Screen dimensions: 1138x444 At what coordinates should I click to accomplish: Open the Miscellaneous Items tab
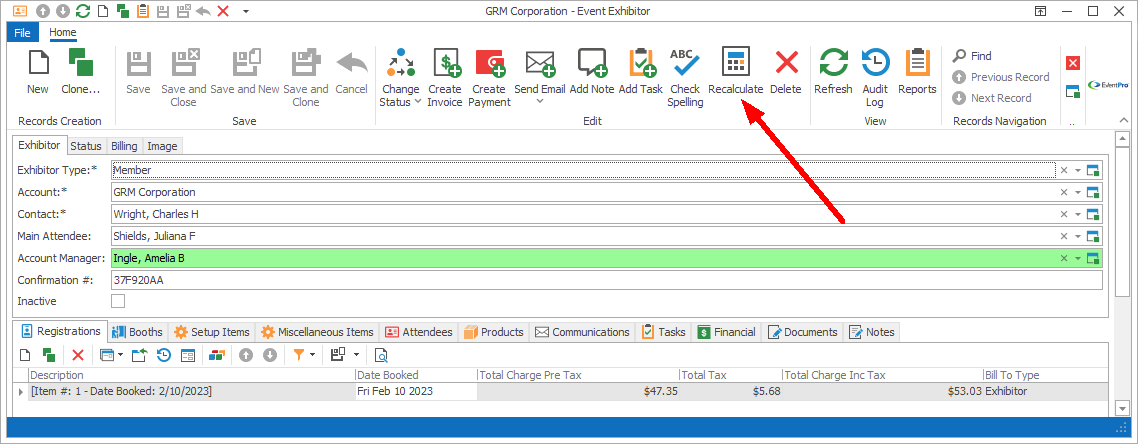coord(318,332)
